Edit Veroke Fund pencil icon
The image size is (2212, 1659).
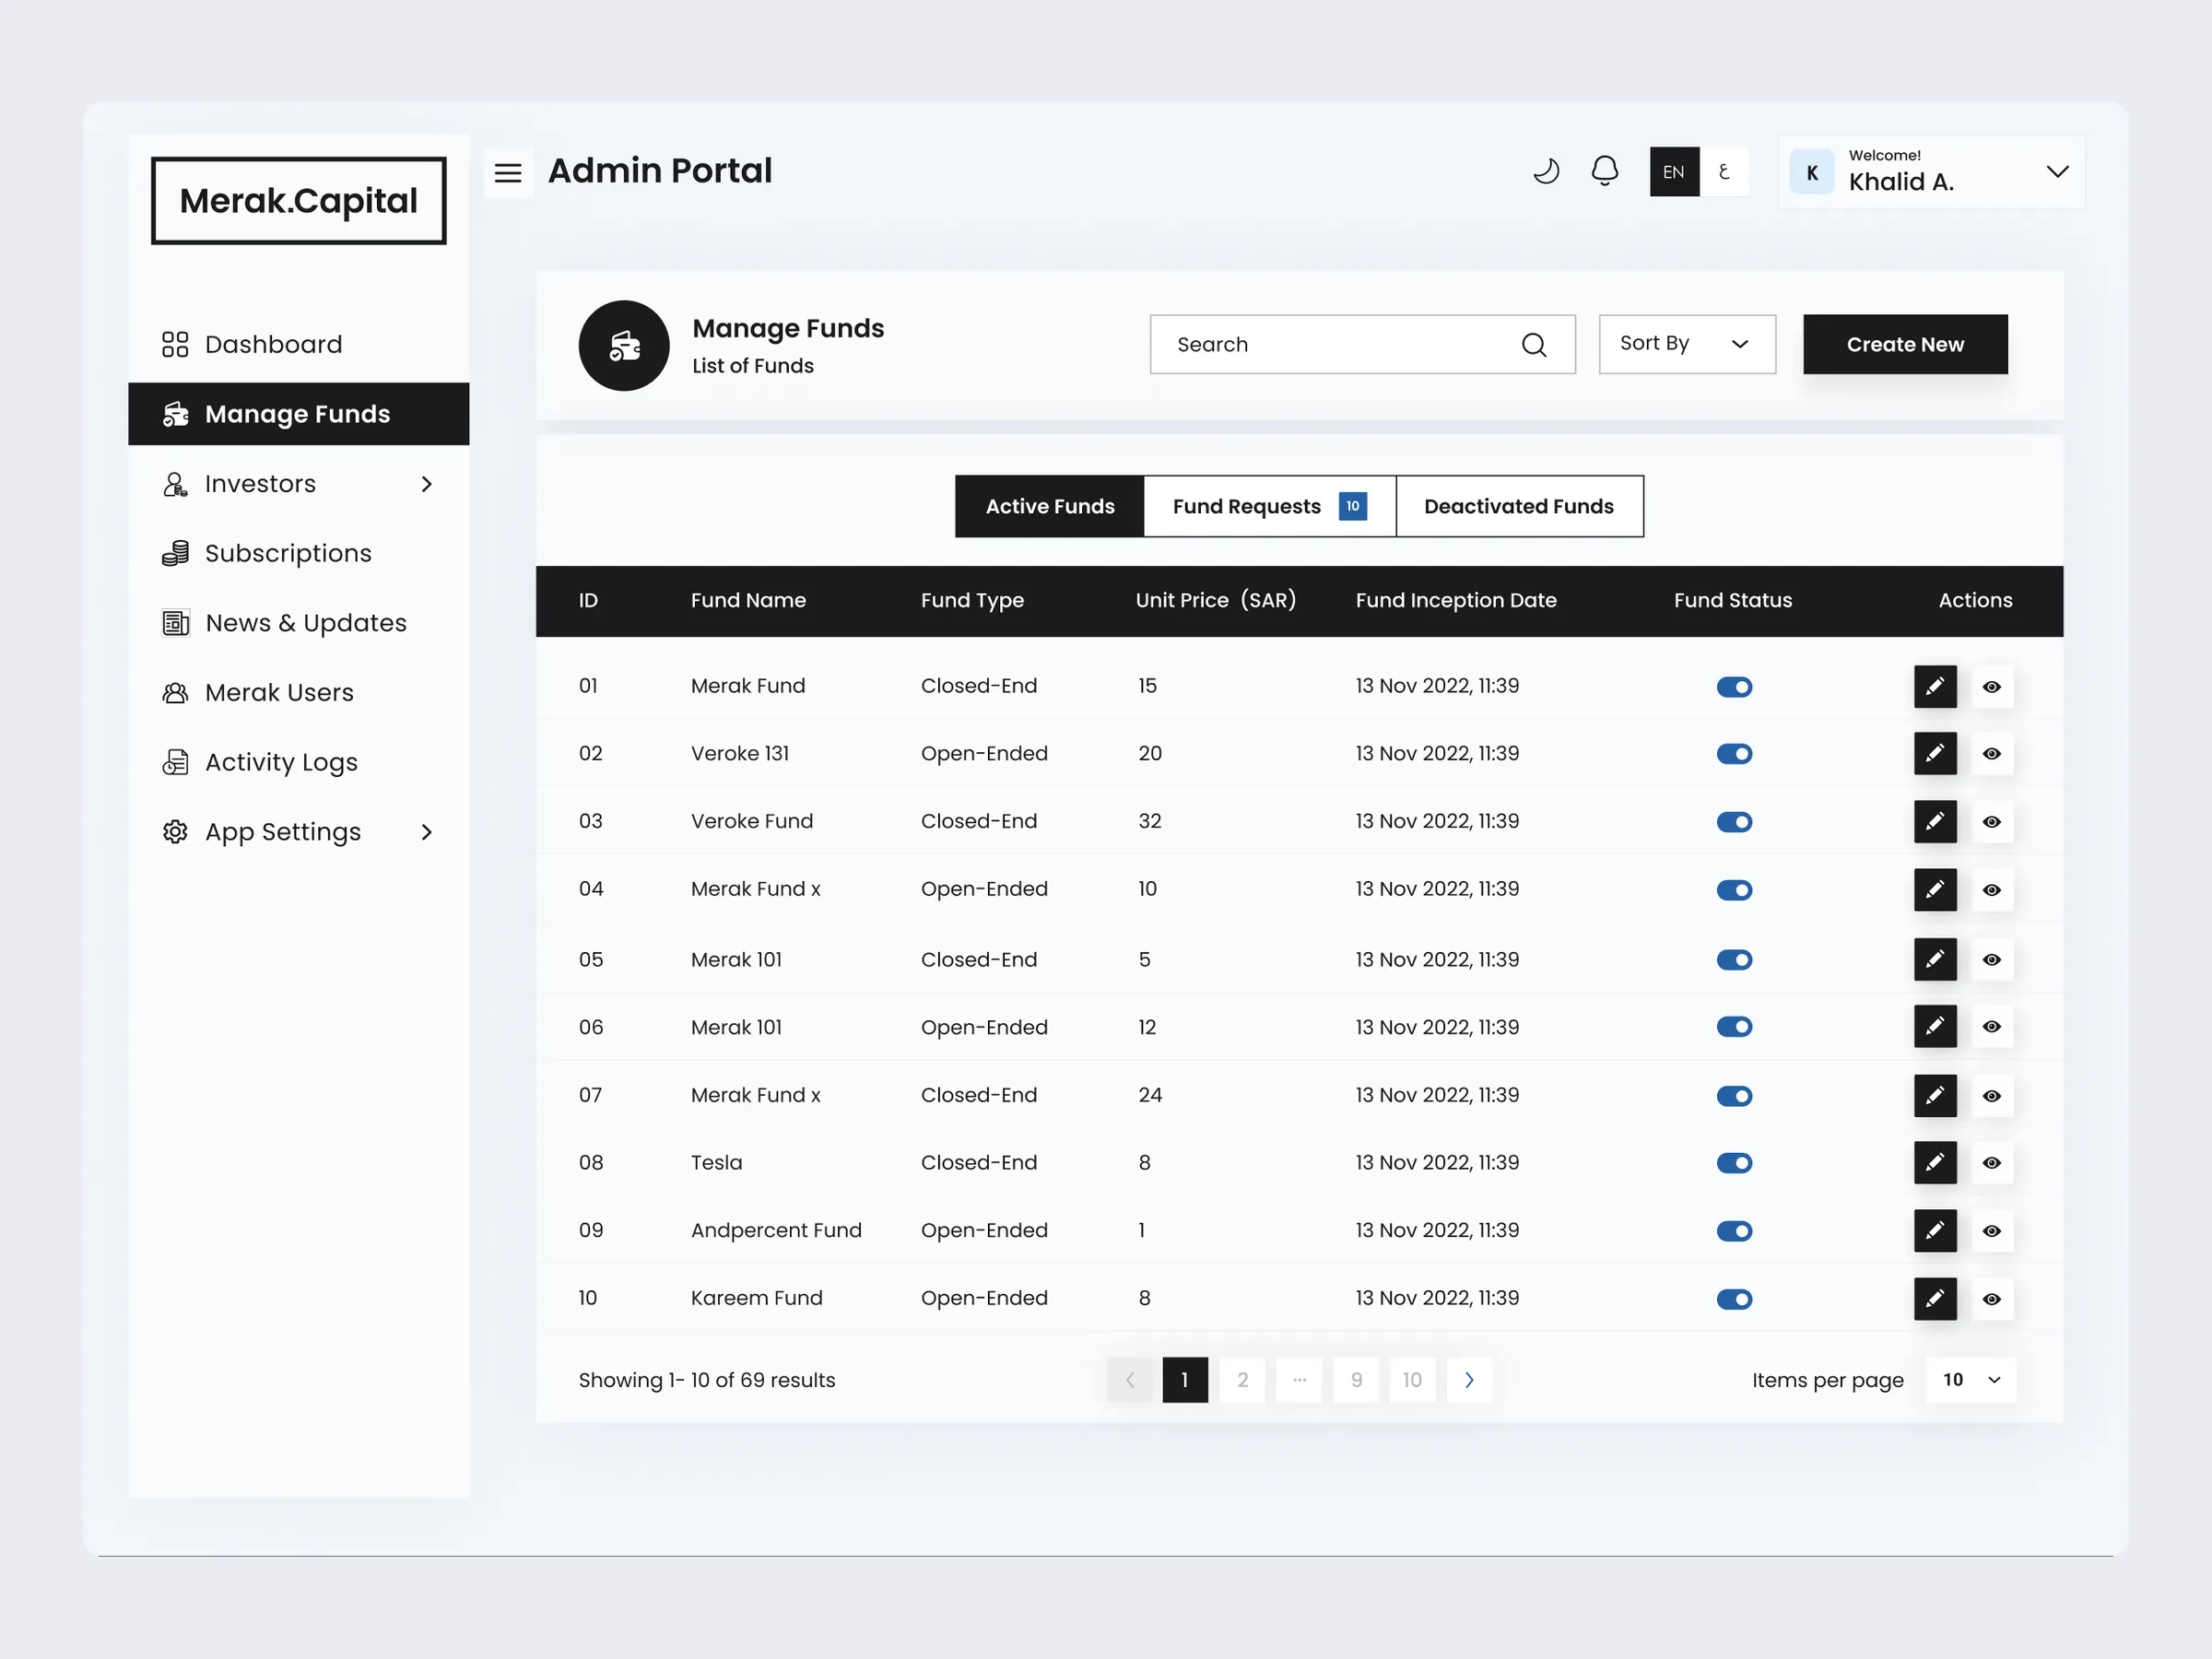click(x=1935, y=822)
